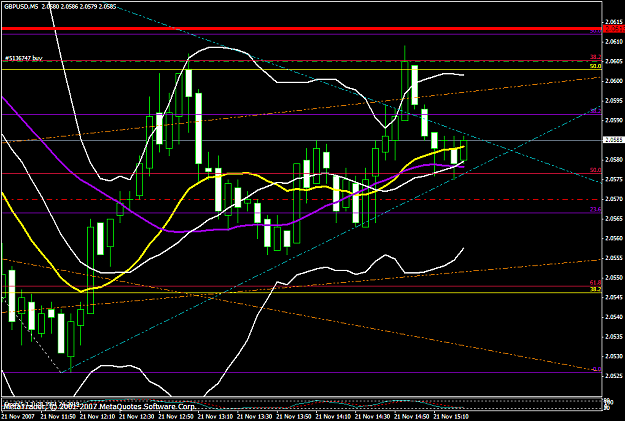Click the 2.0530 price scale label
Screen dimensions: 625x421
tap(613, 356)
